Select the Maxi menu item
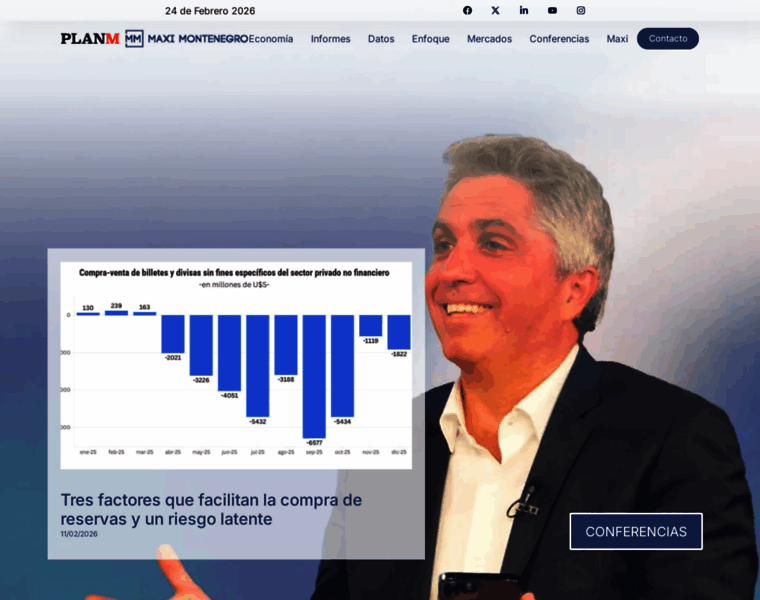Viewport: 760px width, 600px height. (x=617, y=39)
